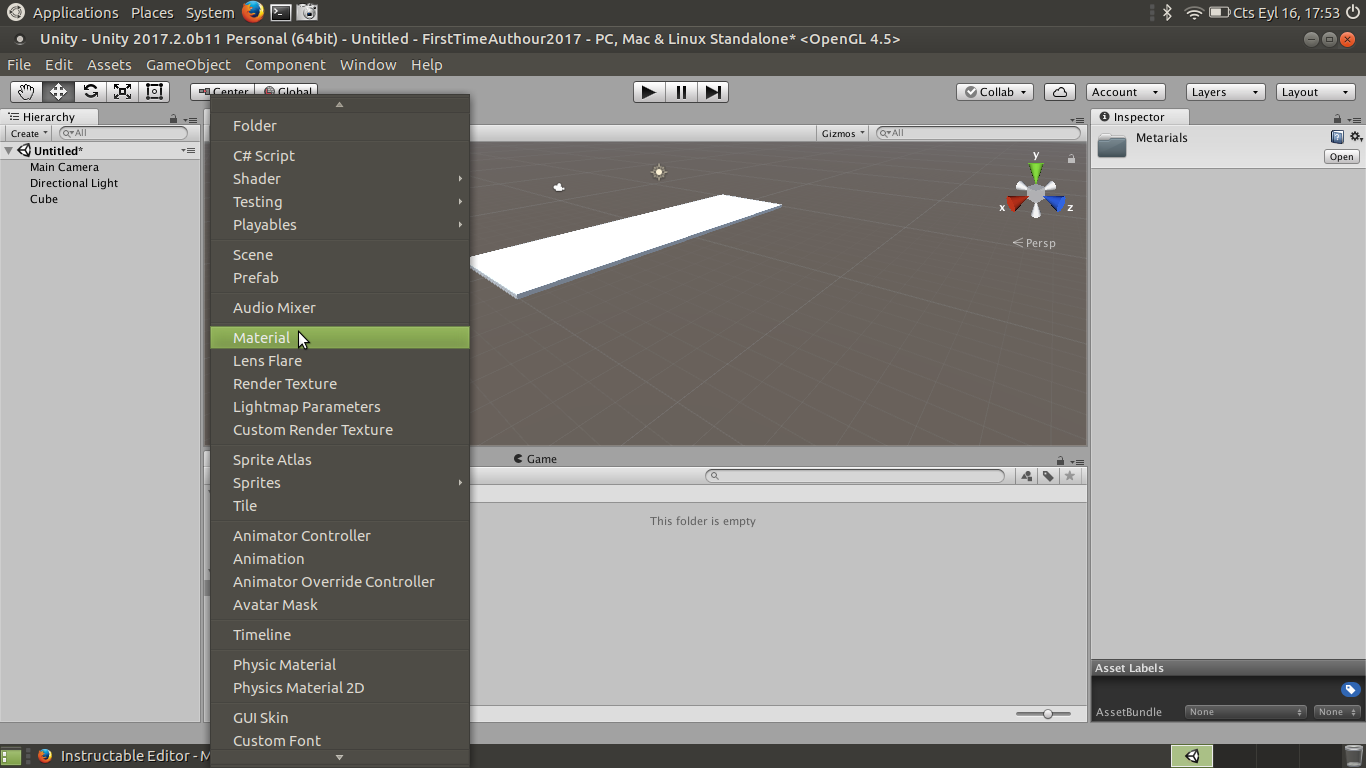The image size is (1366, 768).
Task: Click the red X axis cone on the gizmo
Action: [x=1016, y=204]
